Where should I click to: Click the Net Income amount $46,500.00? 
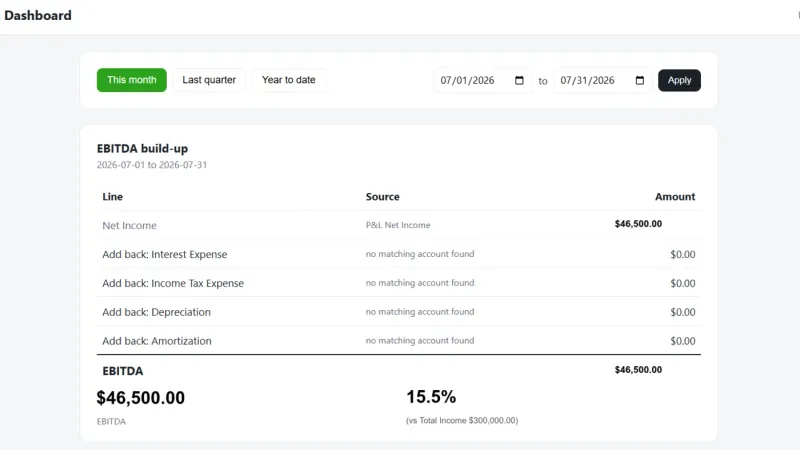pos(638,224)
